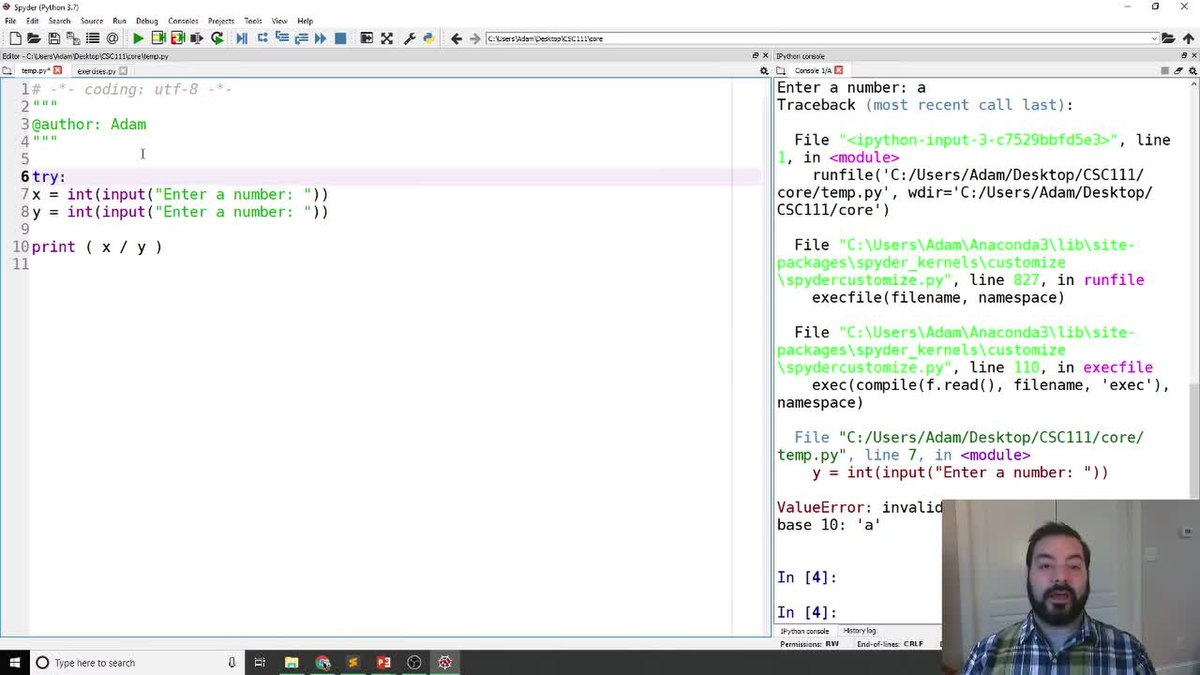
Task: Click the Run current cell icon
Action: coord(158,38)
